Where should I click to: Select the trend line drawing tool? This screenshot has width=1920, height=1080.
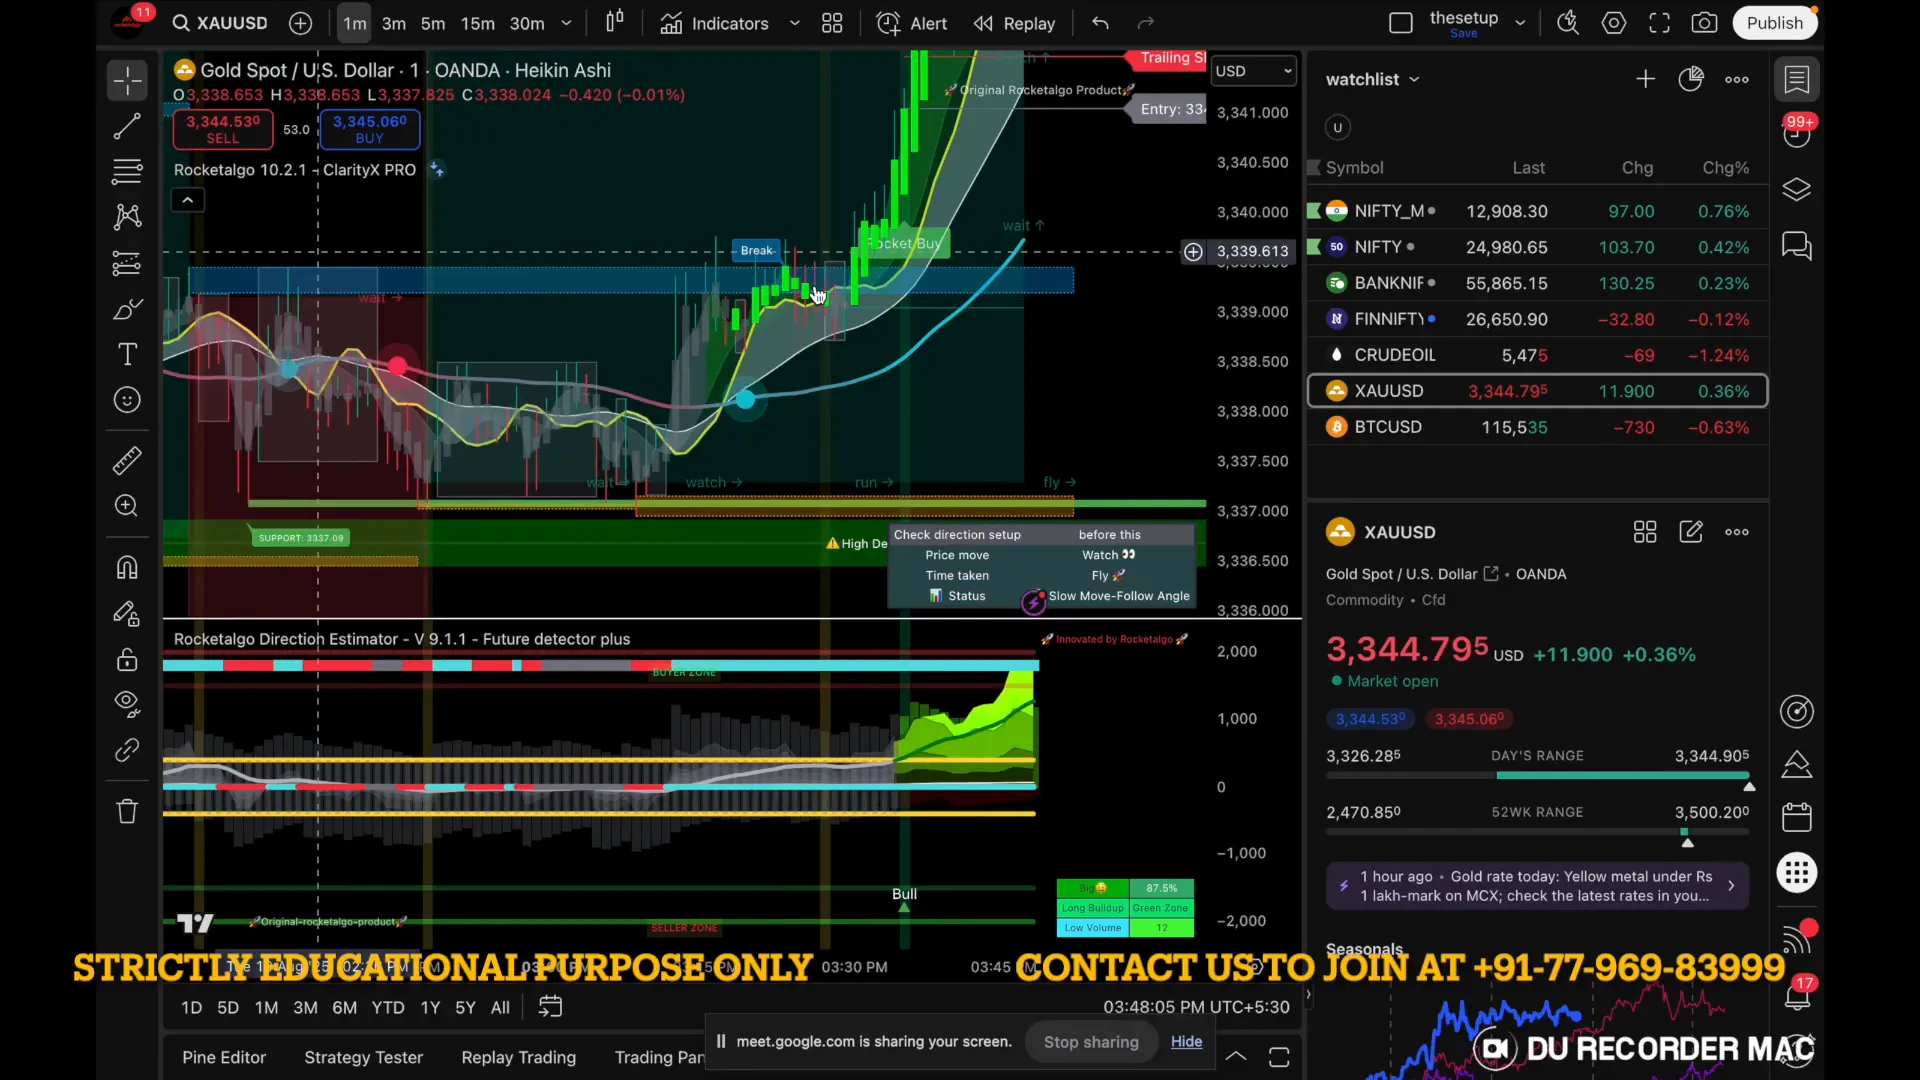click(127, 126)
